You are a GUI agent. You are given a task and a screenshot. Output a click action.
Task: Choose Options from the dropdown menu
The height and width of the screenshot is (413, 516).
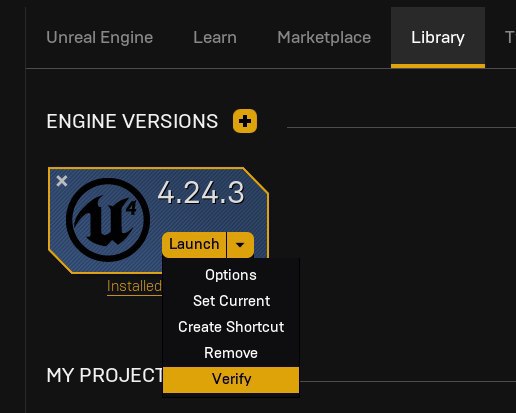231,275
